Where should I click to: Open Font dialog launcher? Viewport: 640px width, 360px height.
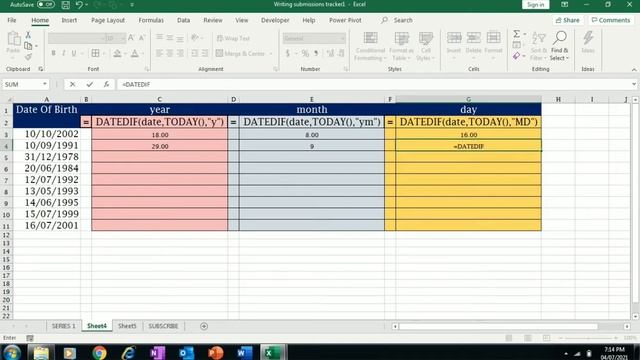click(x=147, y=69)
